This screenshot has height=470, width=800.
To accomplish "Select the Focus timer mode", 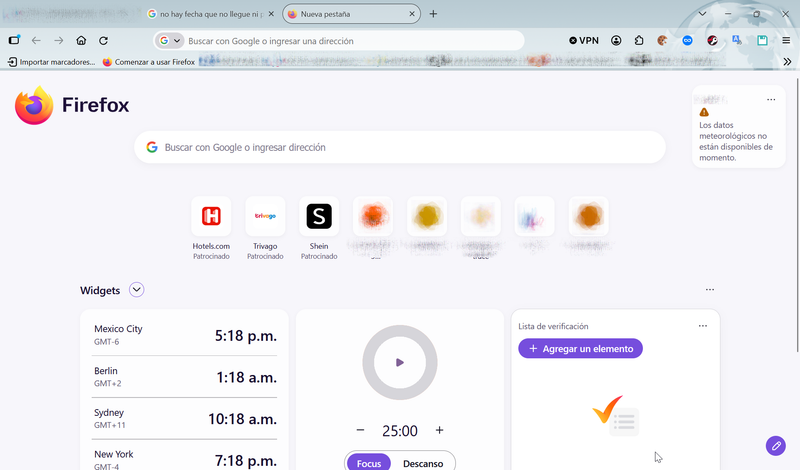I will [368, 463].
